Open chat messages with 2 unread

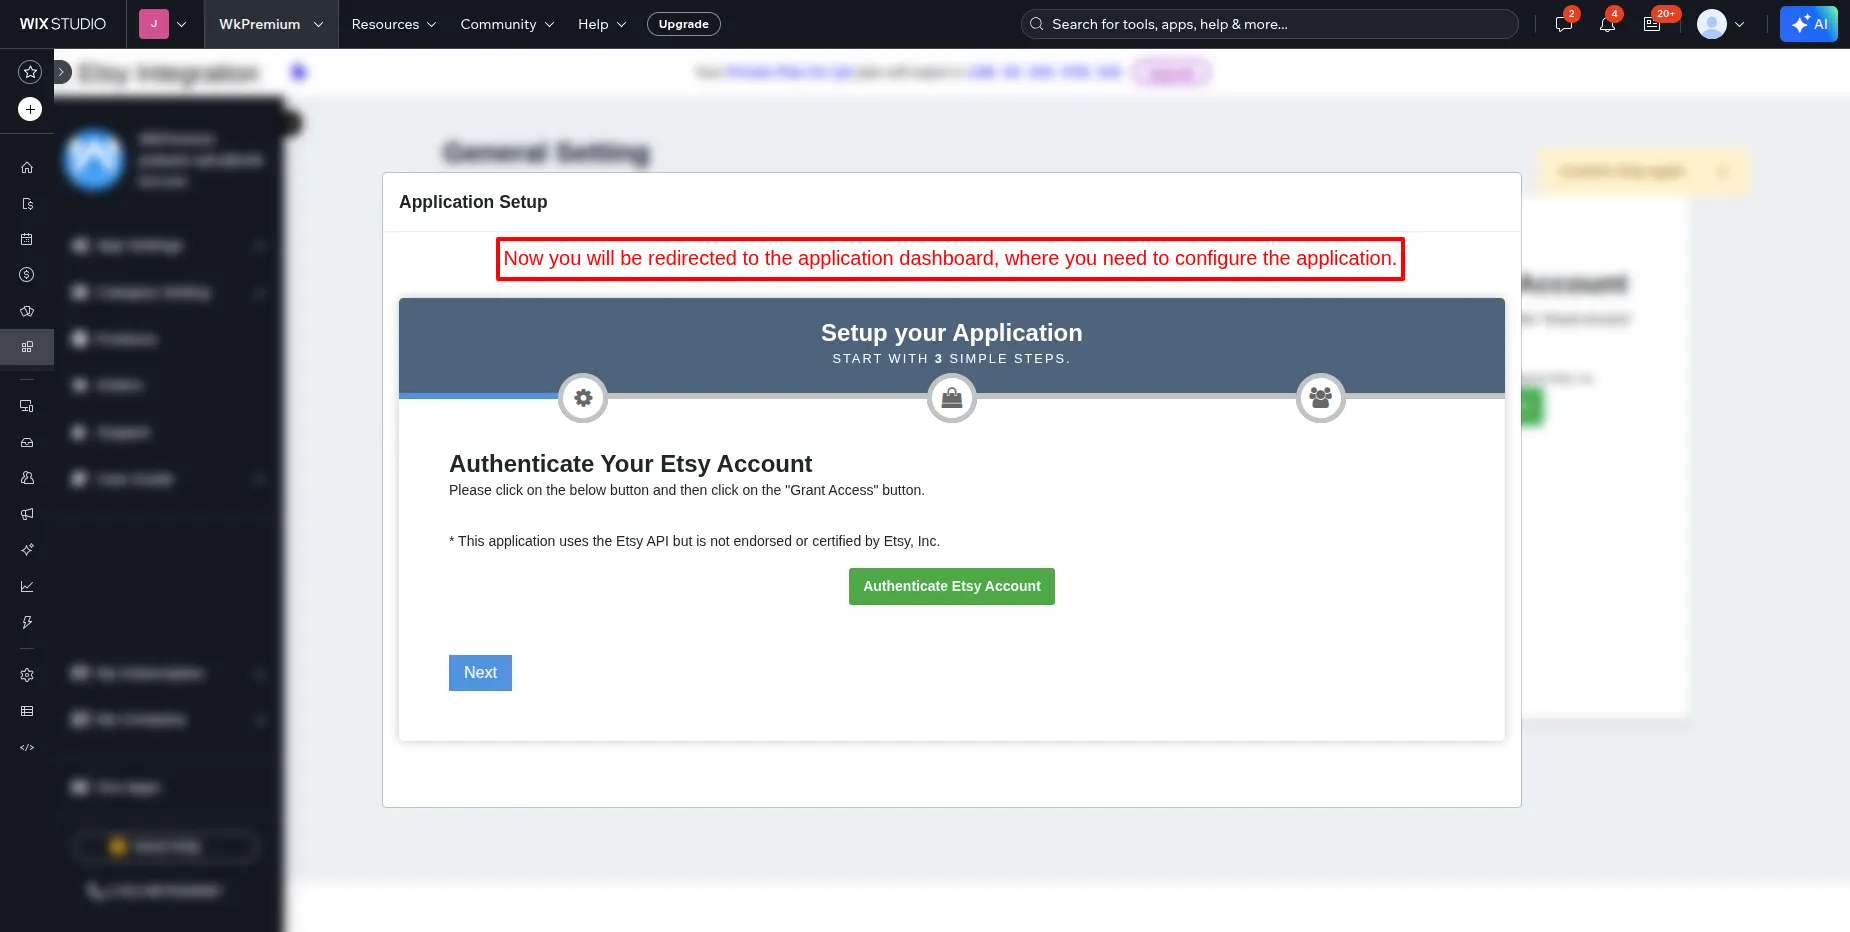pyautogui.click(x=1563, y=23)
